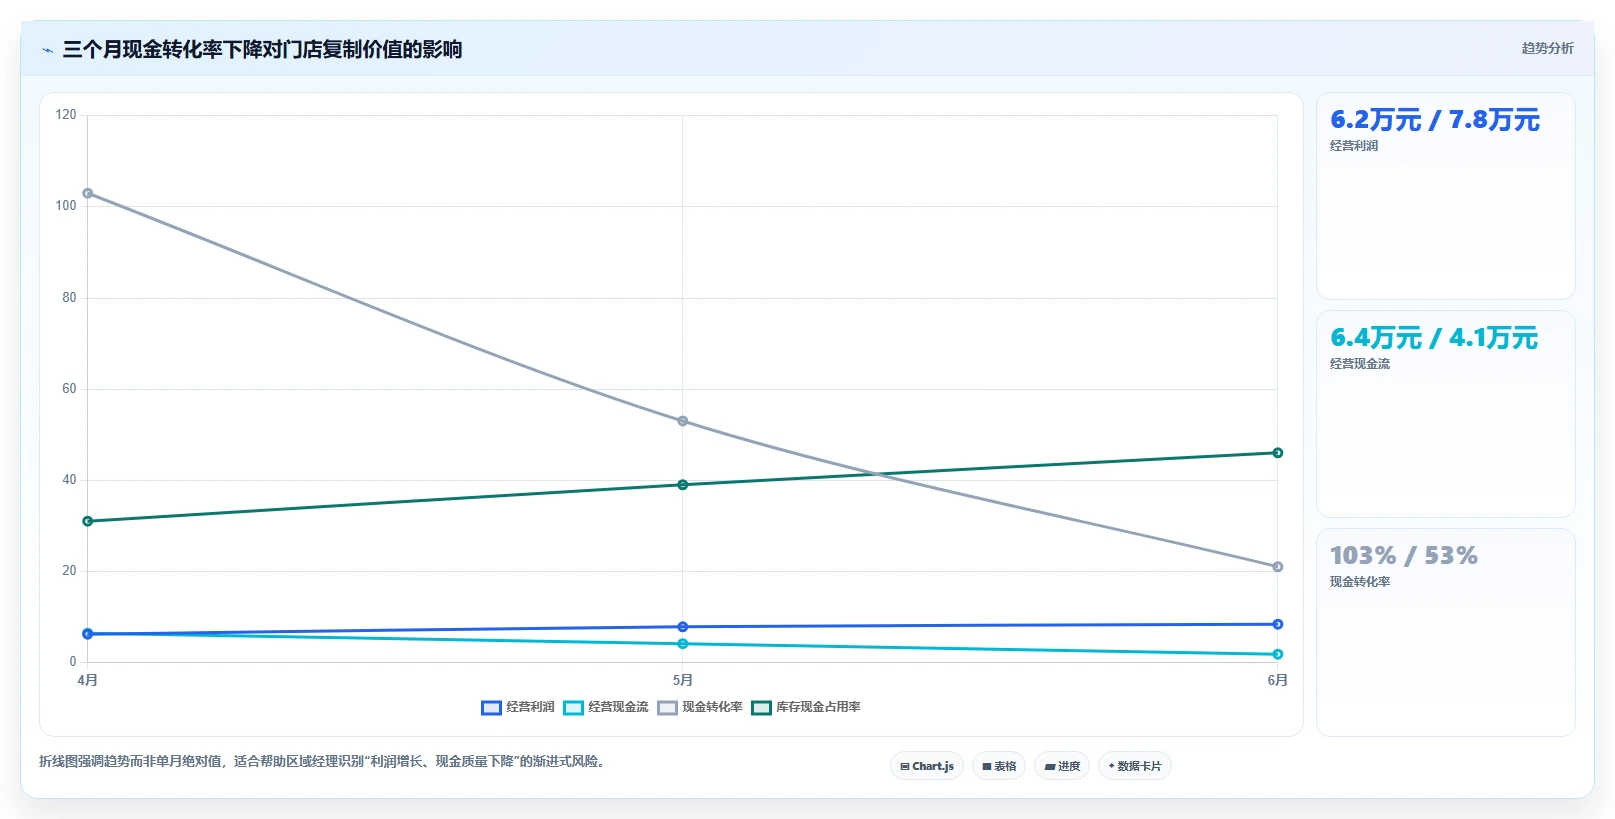
Task: Toggle 经营现金流 legend series
Action: [606, 707]
